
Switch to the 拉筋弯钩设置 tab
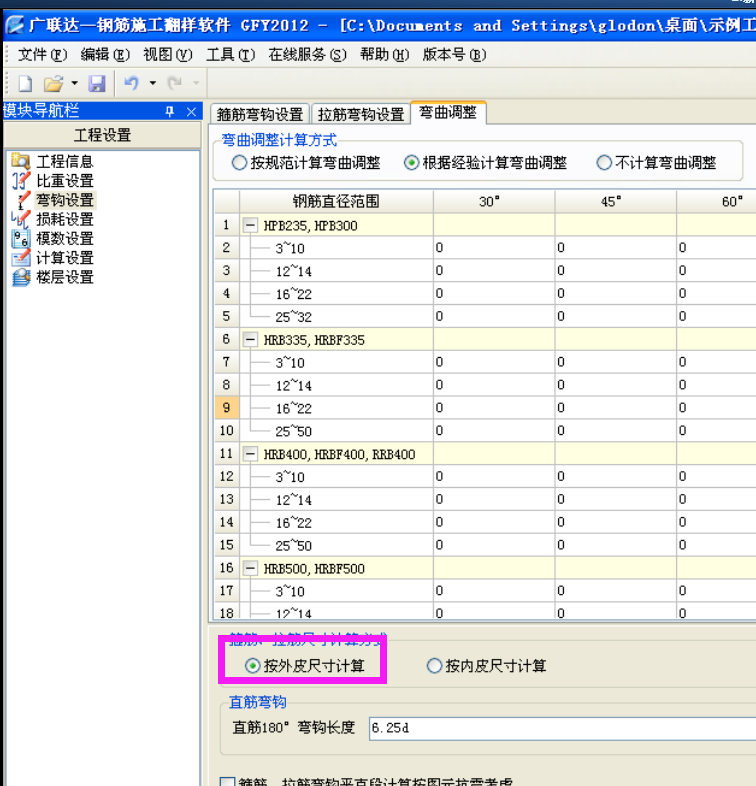pyautogui.click(x=361, y=114)
